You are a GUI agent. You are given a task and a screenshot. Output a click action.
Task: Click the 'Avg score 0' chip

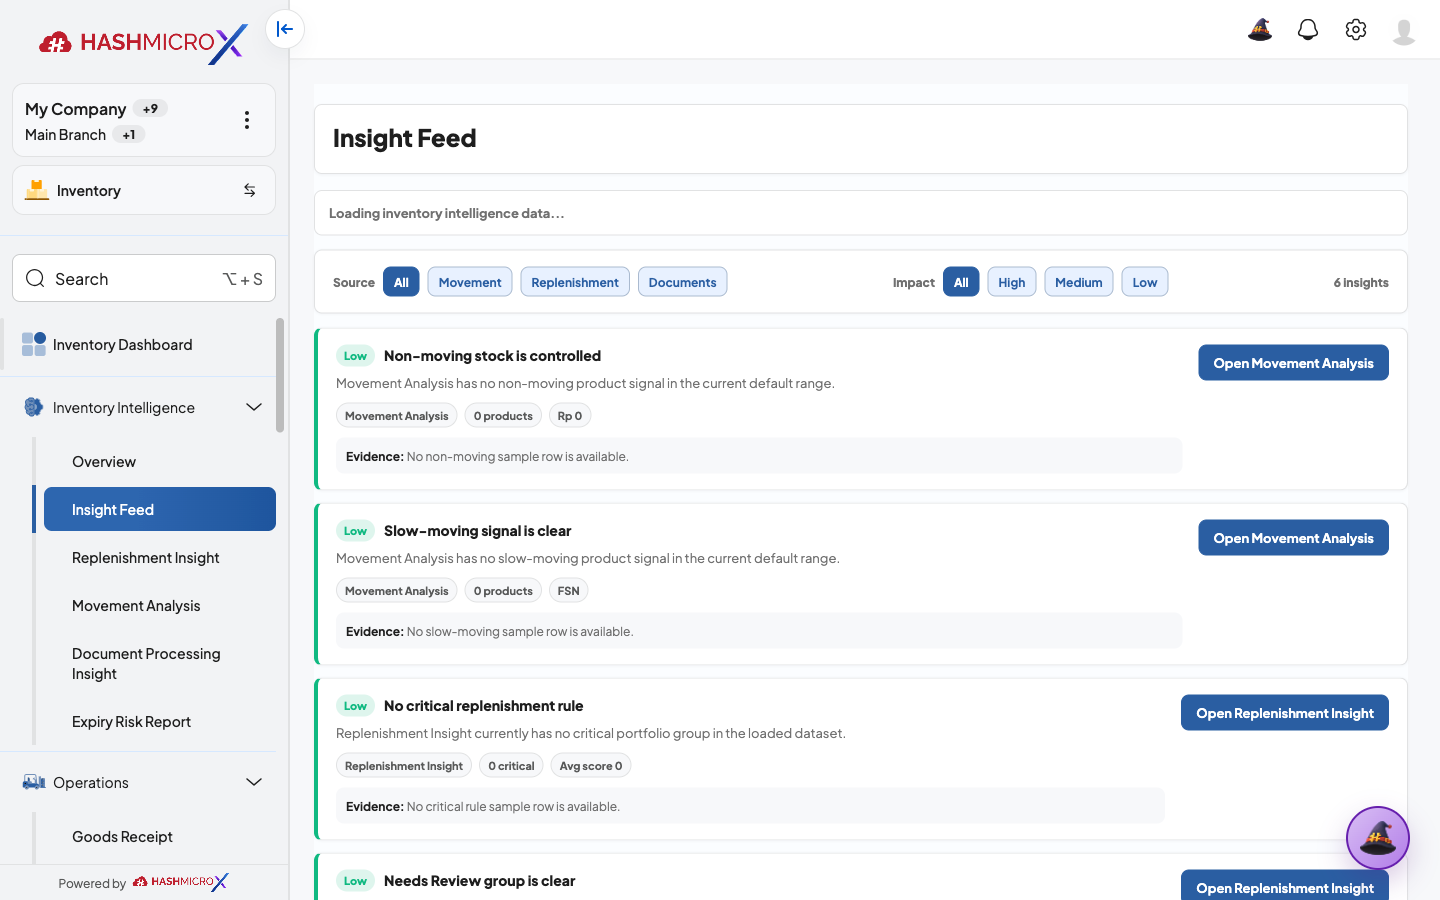[x=591, y=766]
